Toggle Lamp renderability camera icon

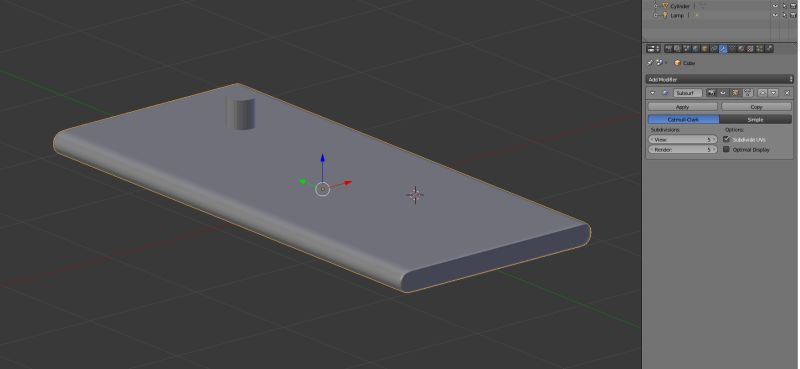click(793, 15)
